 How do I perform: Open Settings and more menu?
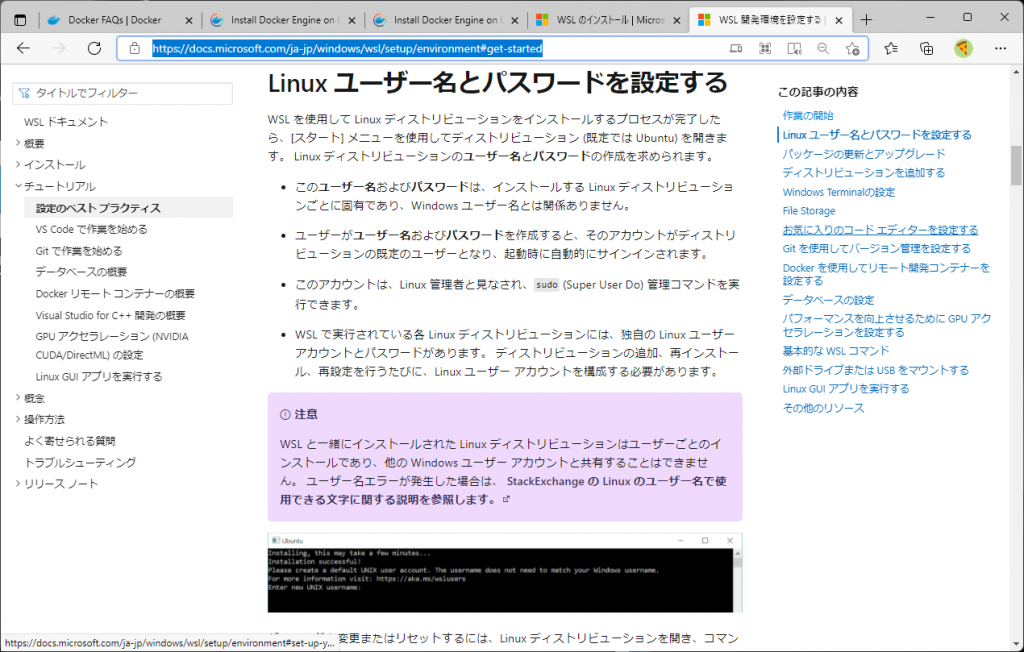click(1000, 48)
